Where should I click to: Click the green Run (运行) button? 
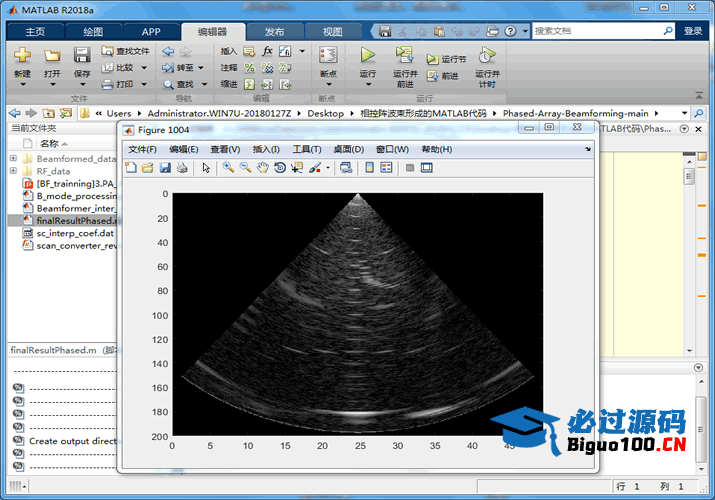point(367,59)
